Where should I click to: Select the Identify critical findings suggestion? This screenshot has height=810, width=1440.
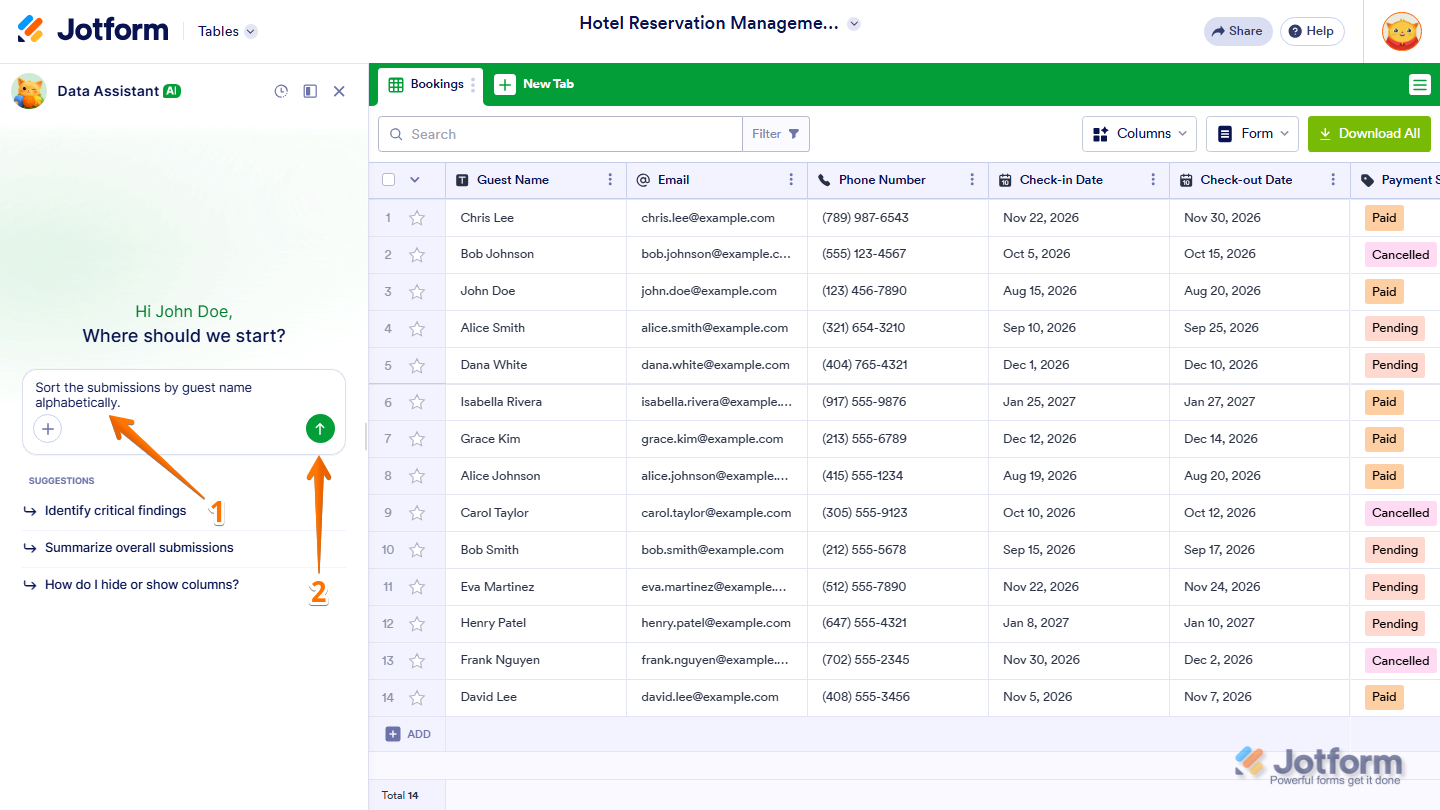click(x=115, y=511)
